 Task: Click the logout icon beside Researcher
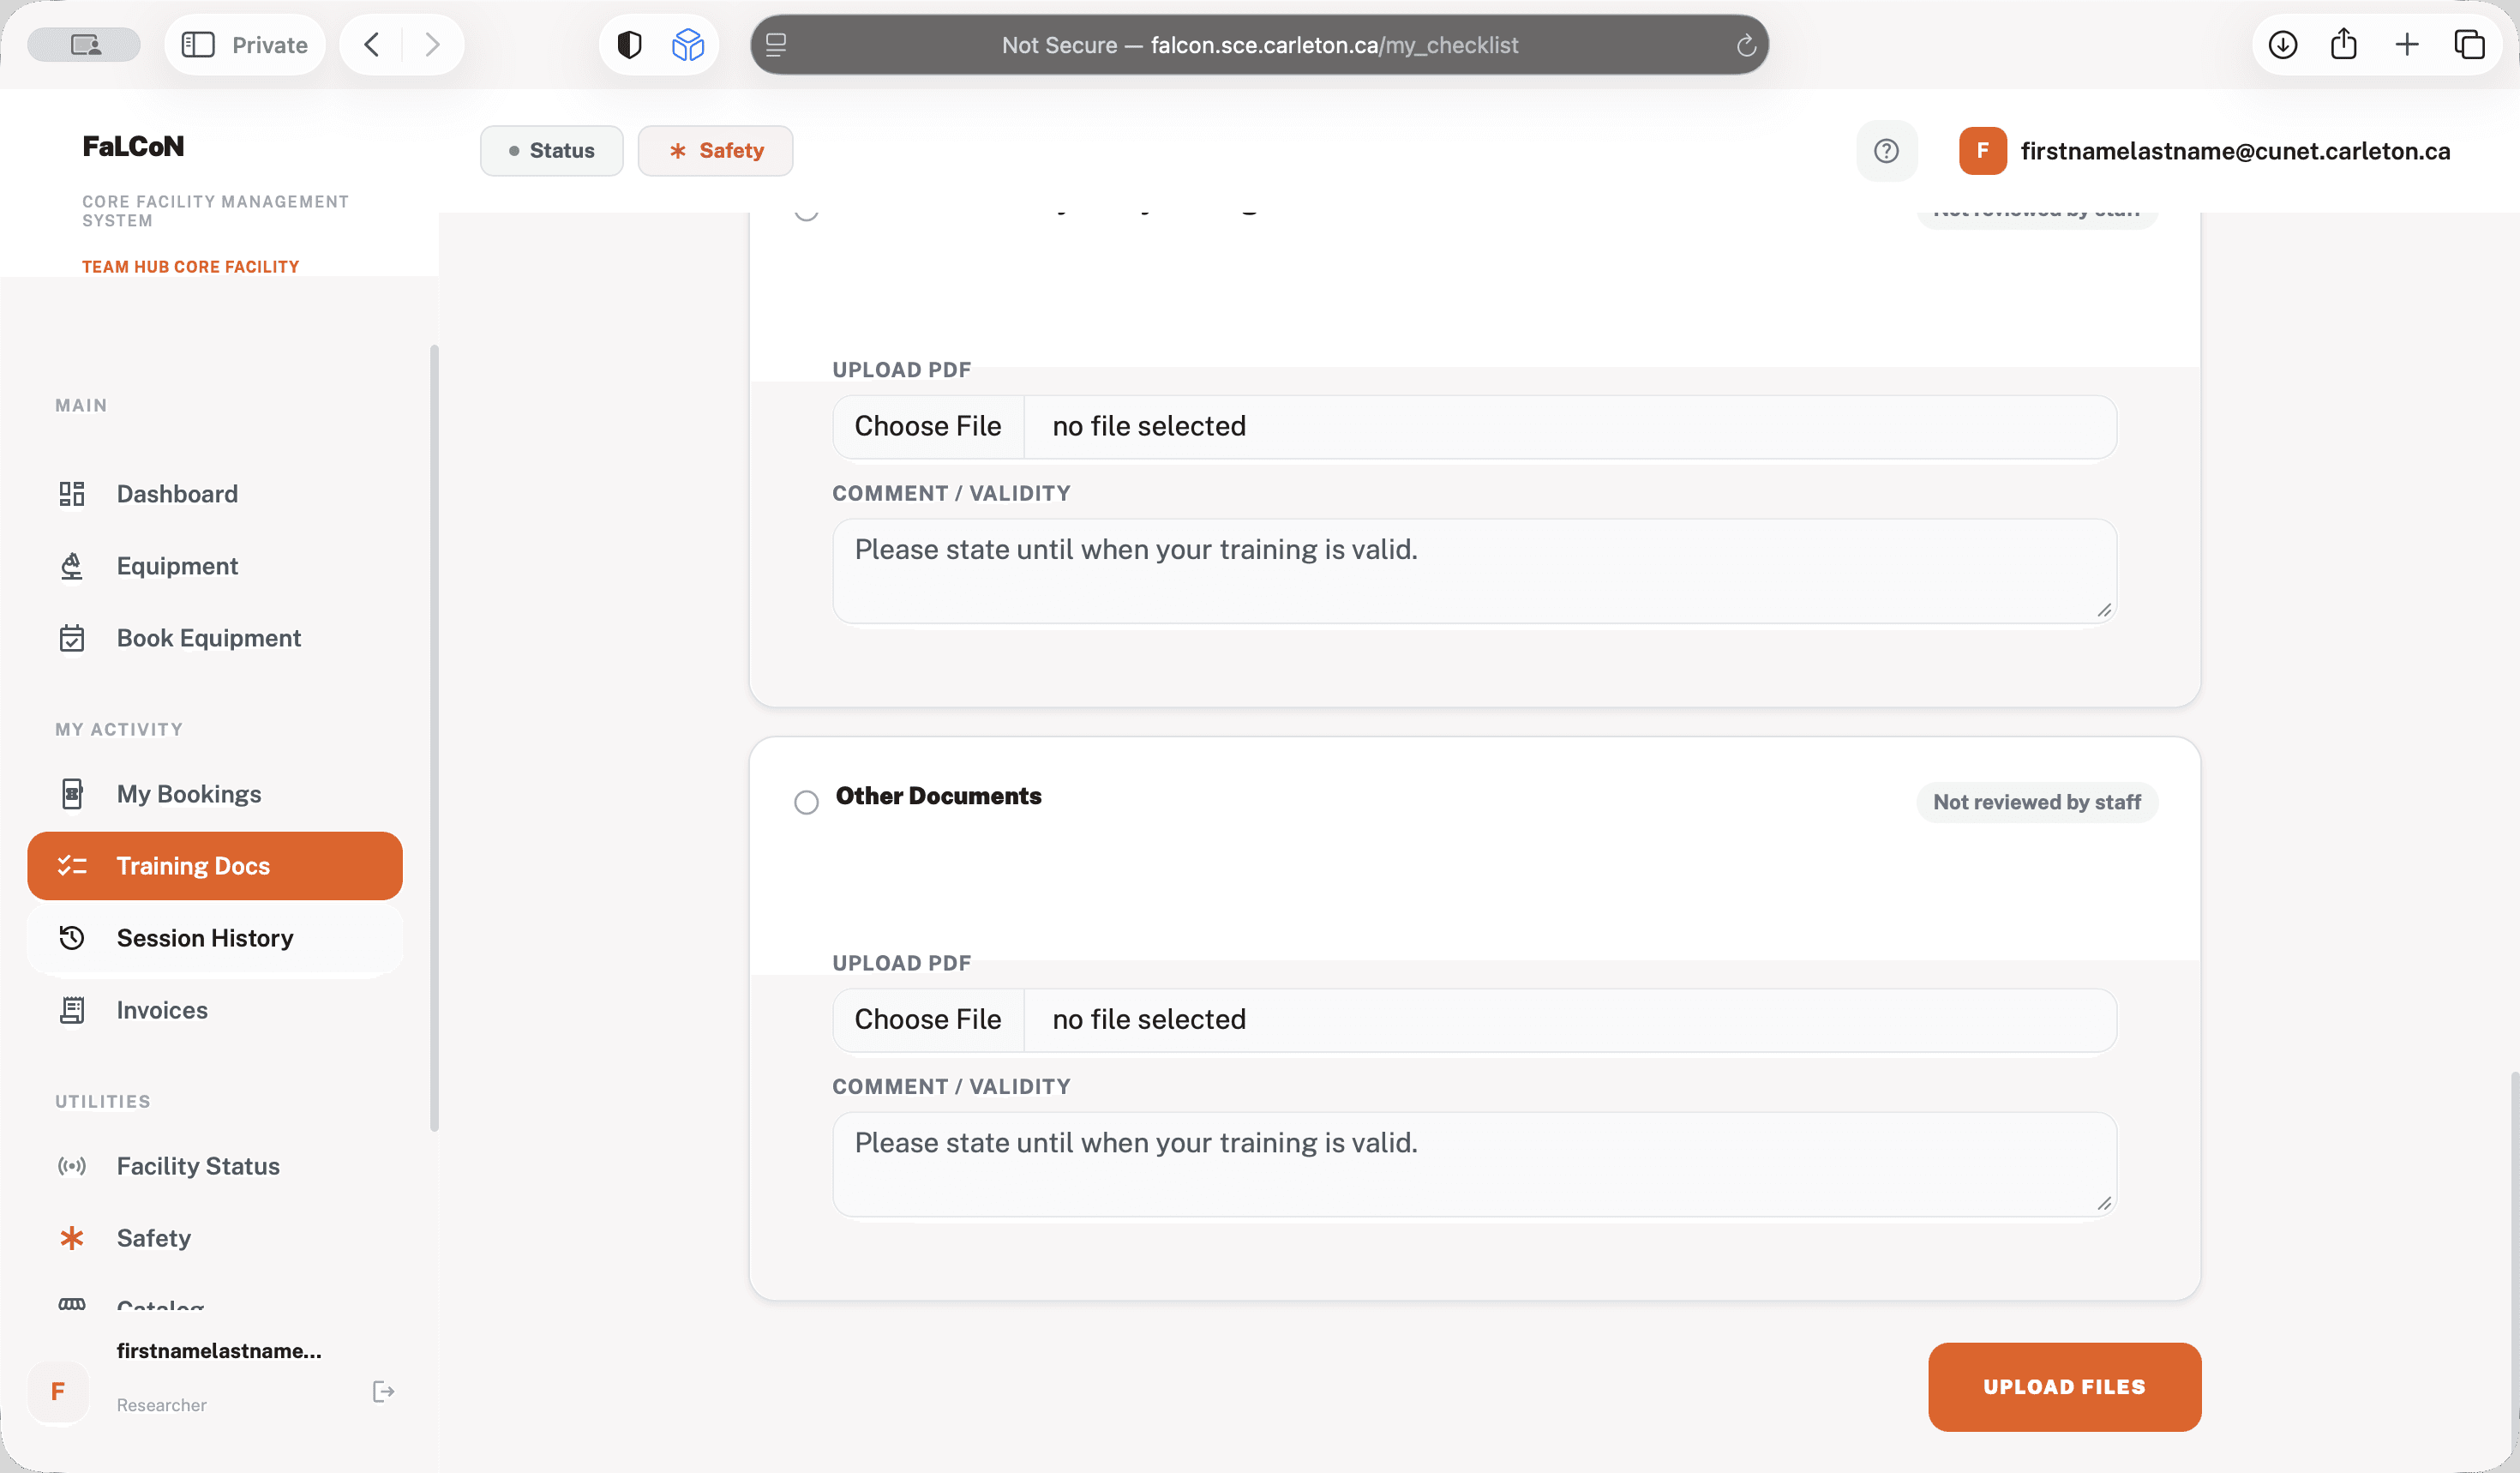tap(383, 1392)
